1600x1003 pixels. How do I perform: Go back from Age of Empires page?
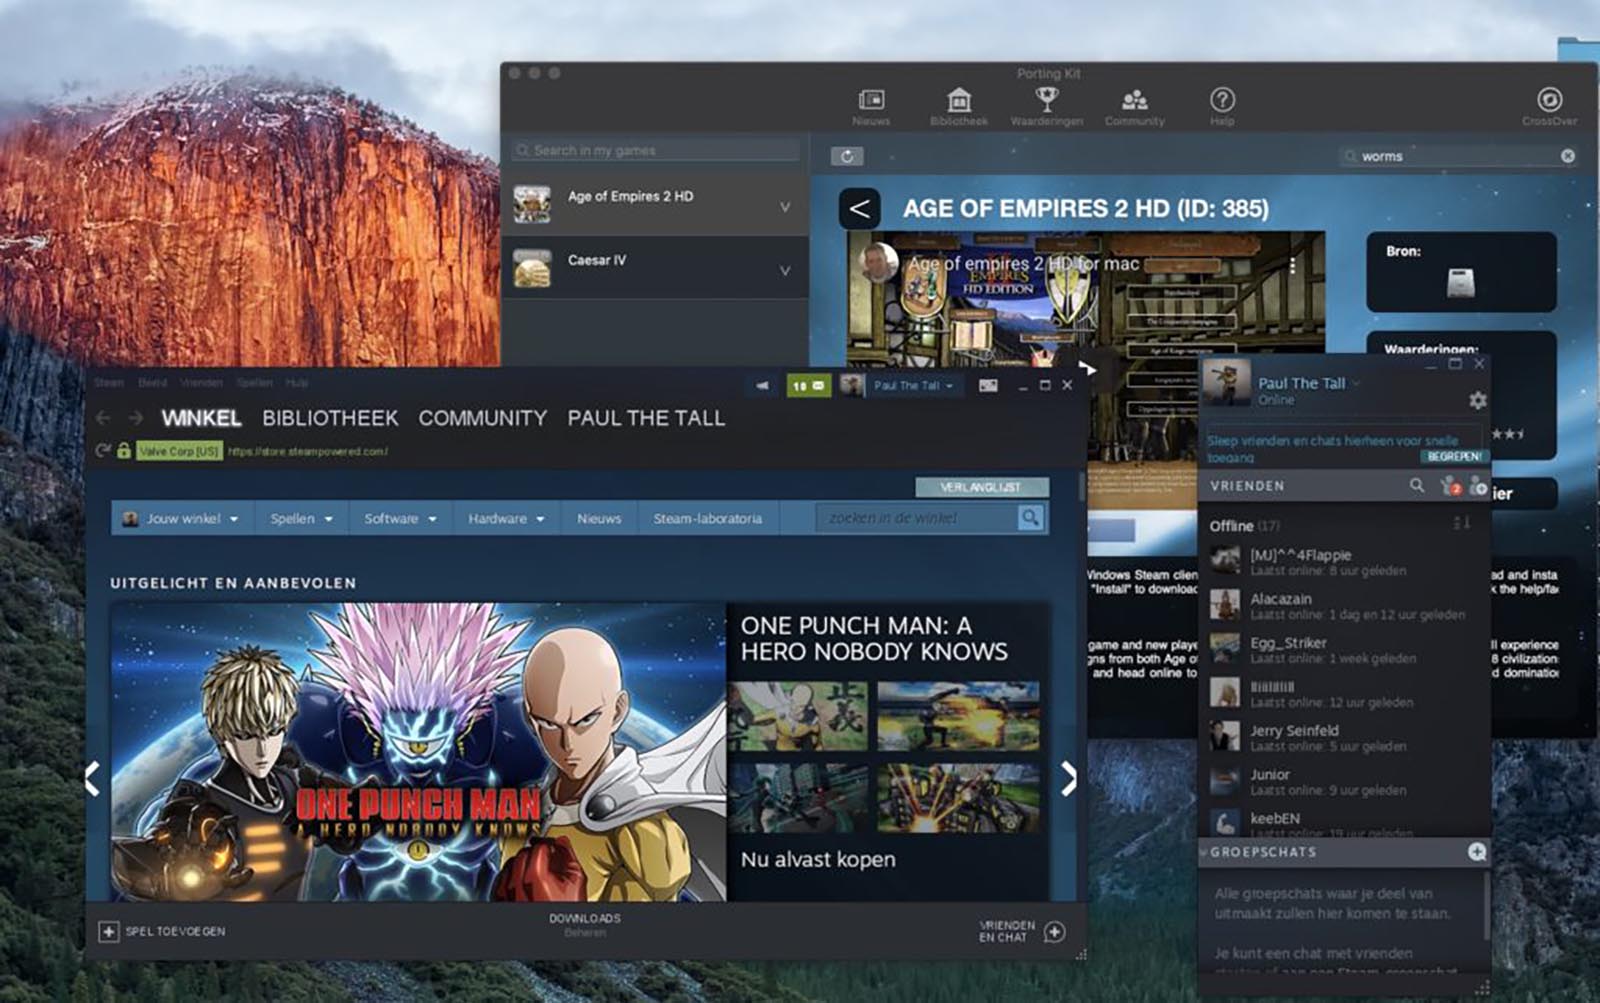pyautogui.click(x=859, y=209)
